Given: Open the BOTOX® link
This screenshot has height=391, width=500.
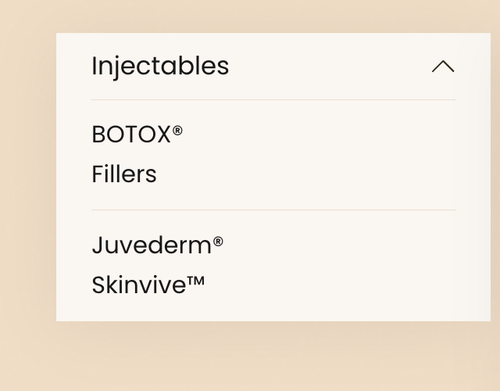Looking at the screenshot, I should tap(137, 134).
